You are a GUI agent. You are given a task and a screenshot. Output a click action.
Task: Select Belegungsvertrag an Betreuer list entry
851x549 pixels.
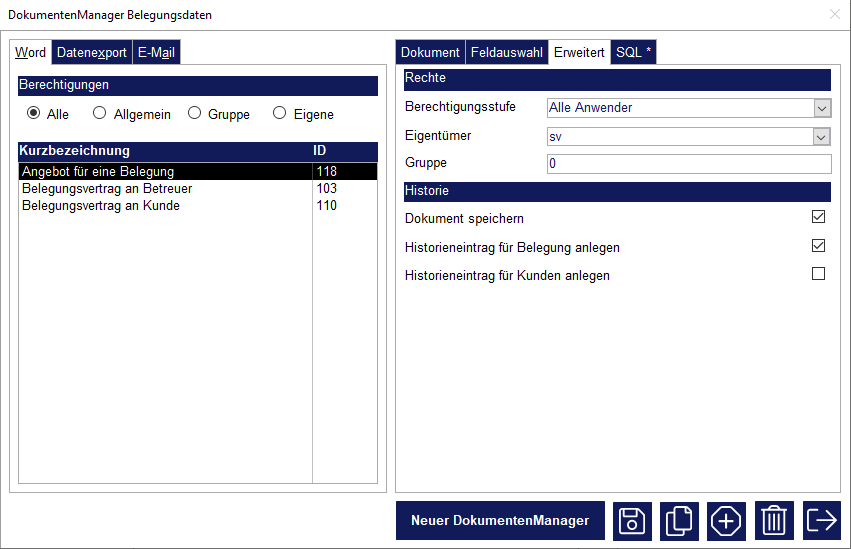coord(107,188)
